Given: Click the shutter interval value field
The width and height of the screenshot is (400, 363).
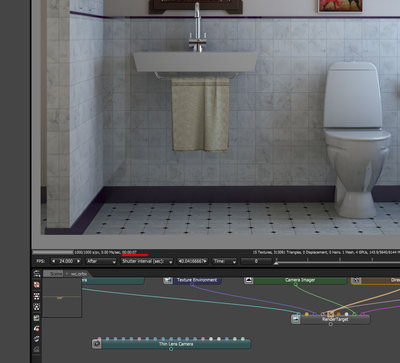Looking at the screenshot, I should [x=193, y=261].
